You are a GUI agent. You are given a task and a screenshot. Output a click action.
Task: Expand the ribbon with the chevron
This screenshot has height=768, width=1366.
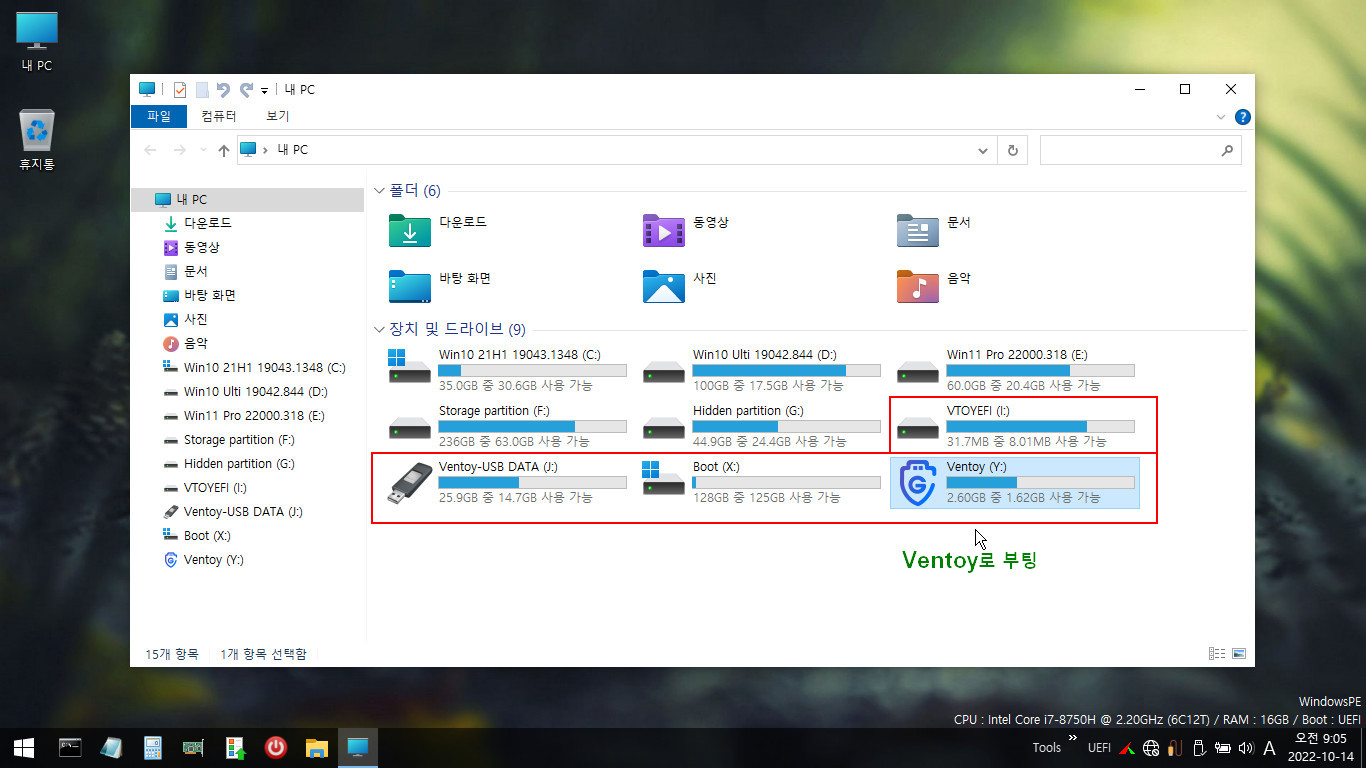coord(1221,117)
